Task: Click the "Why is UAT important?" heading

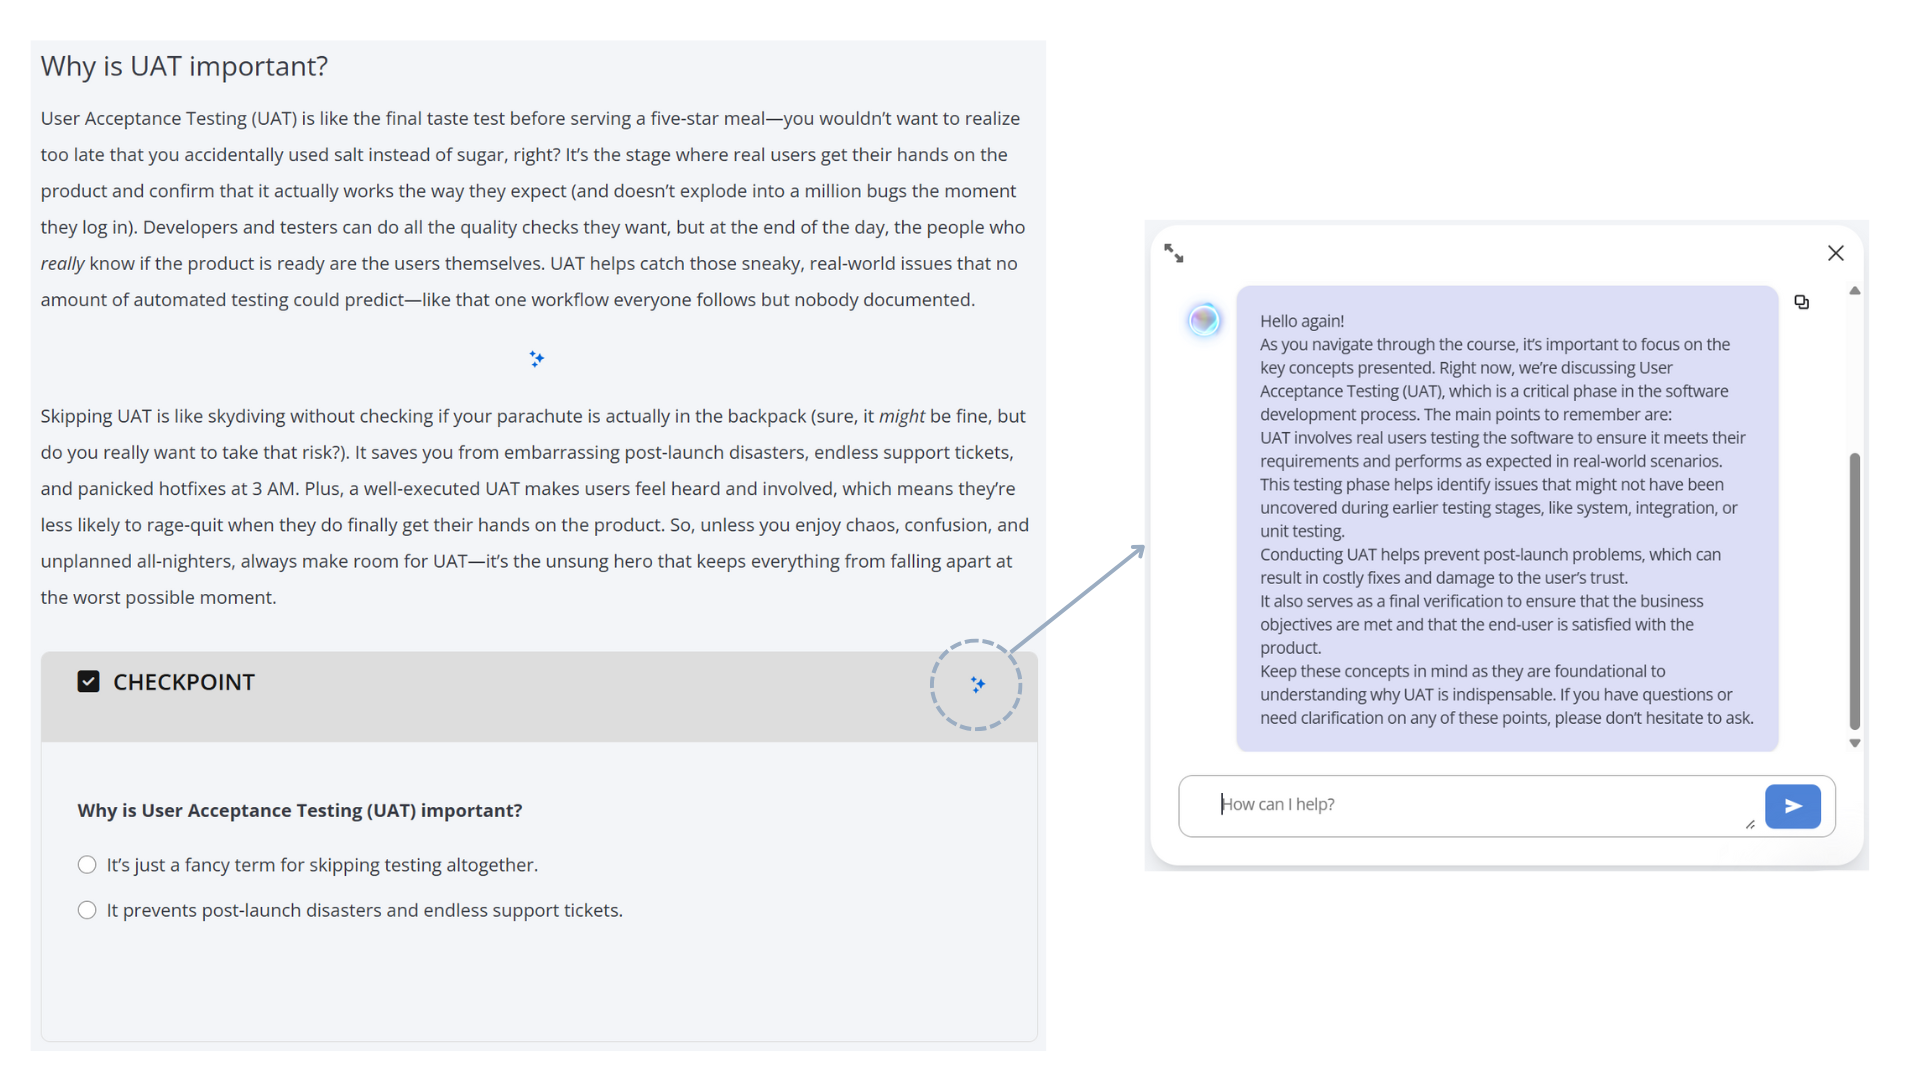Action: 184,66
